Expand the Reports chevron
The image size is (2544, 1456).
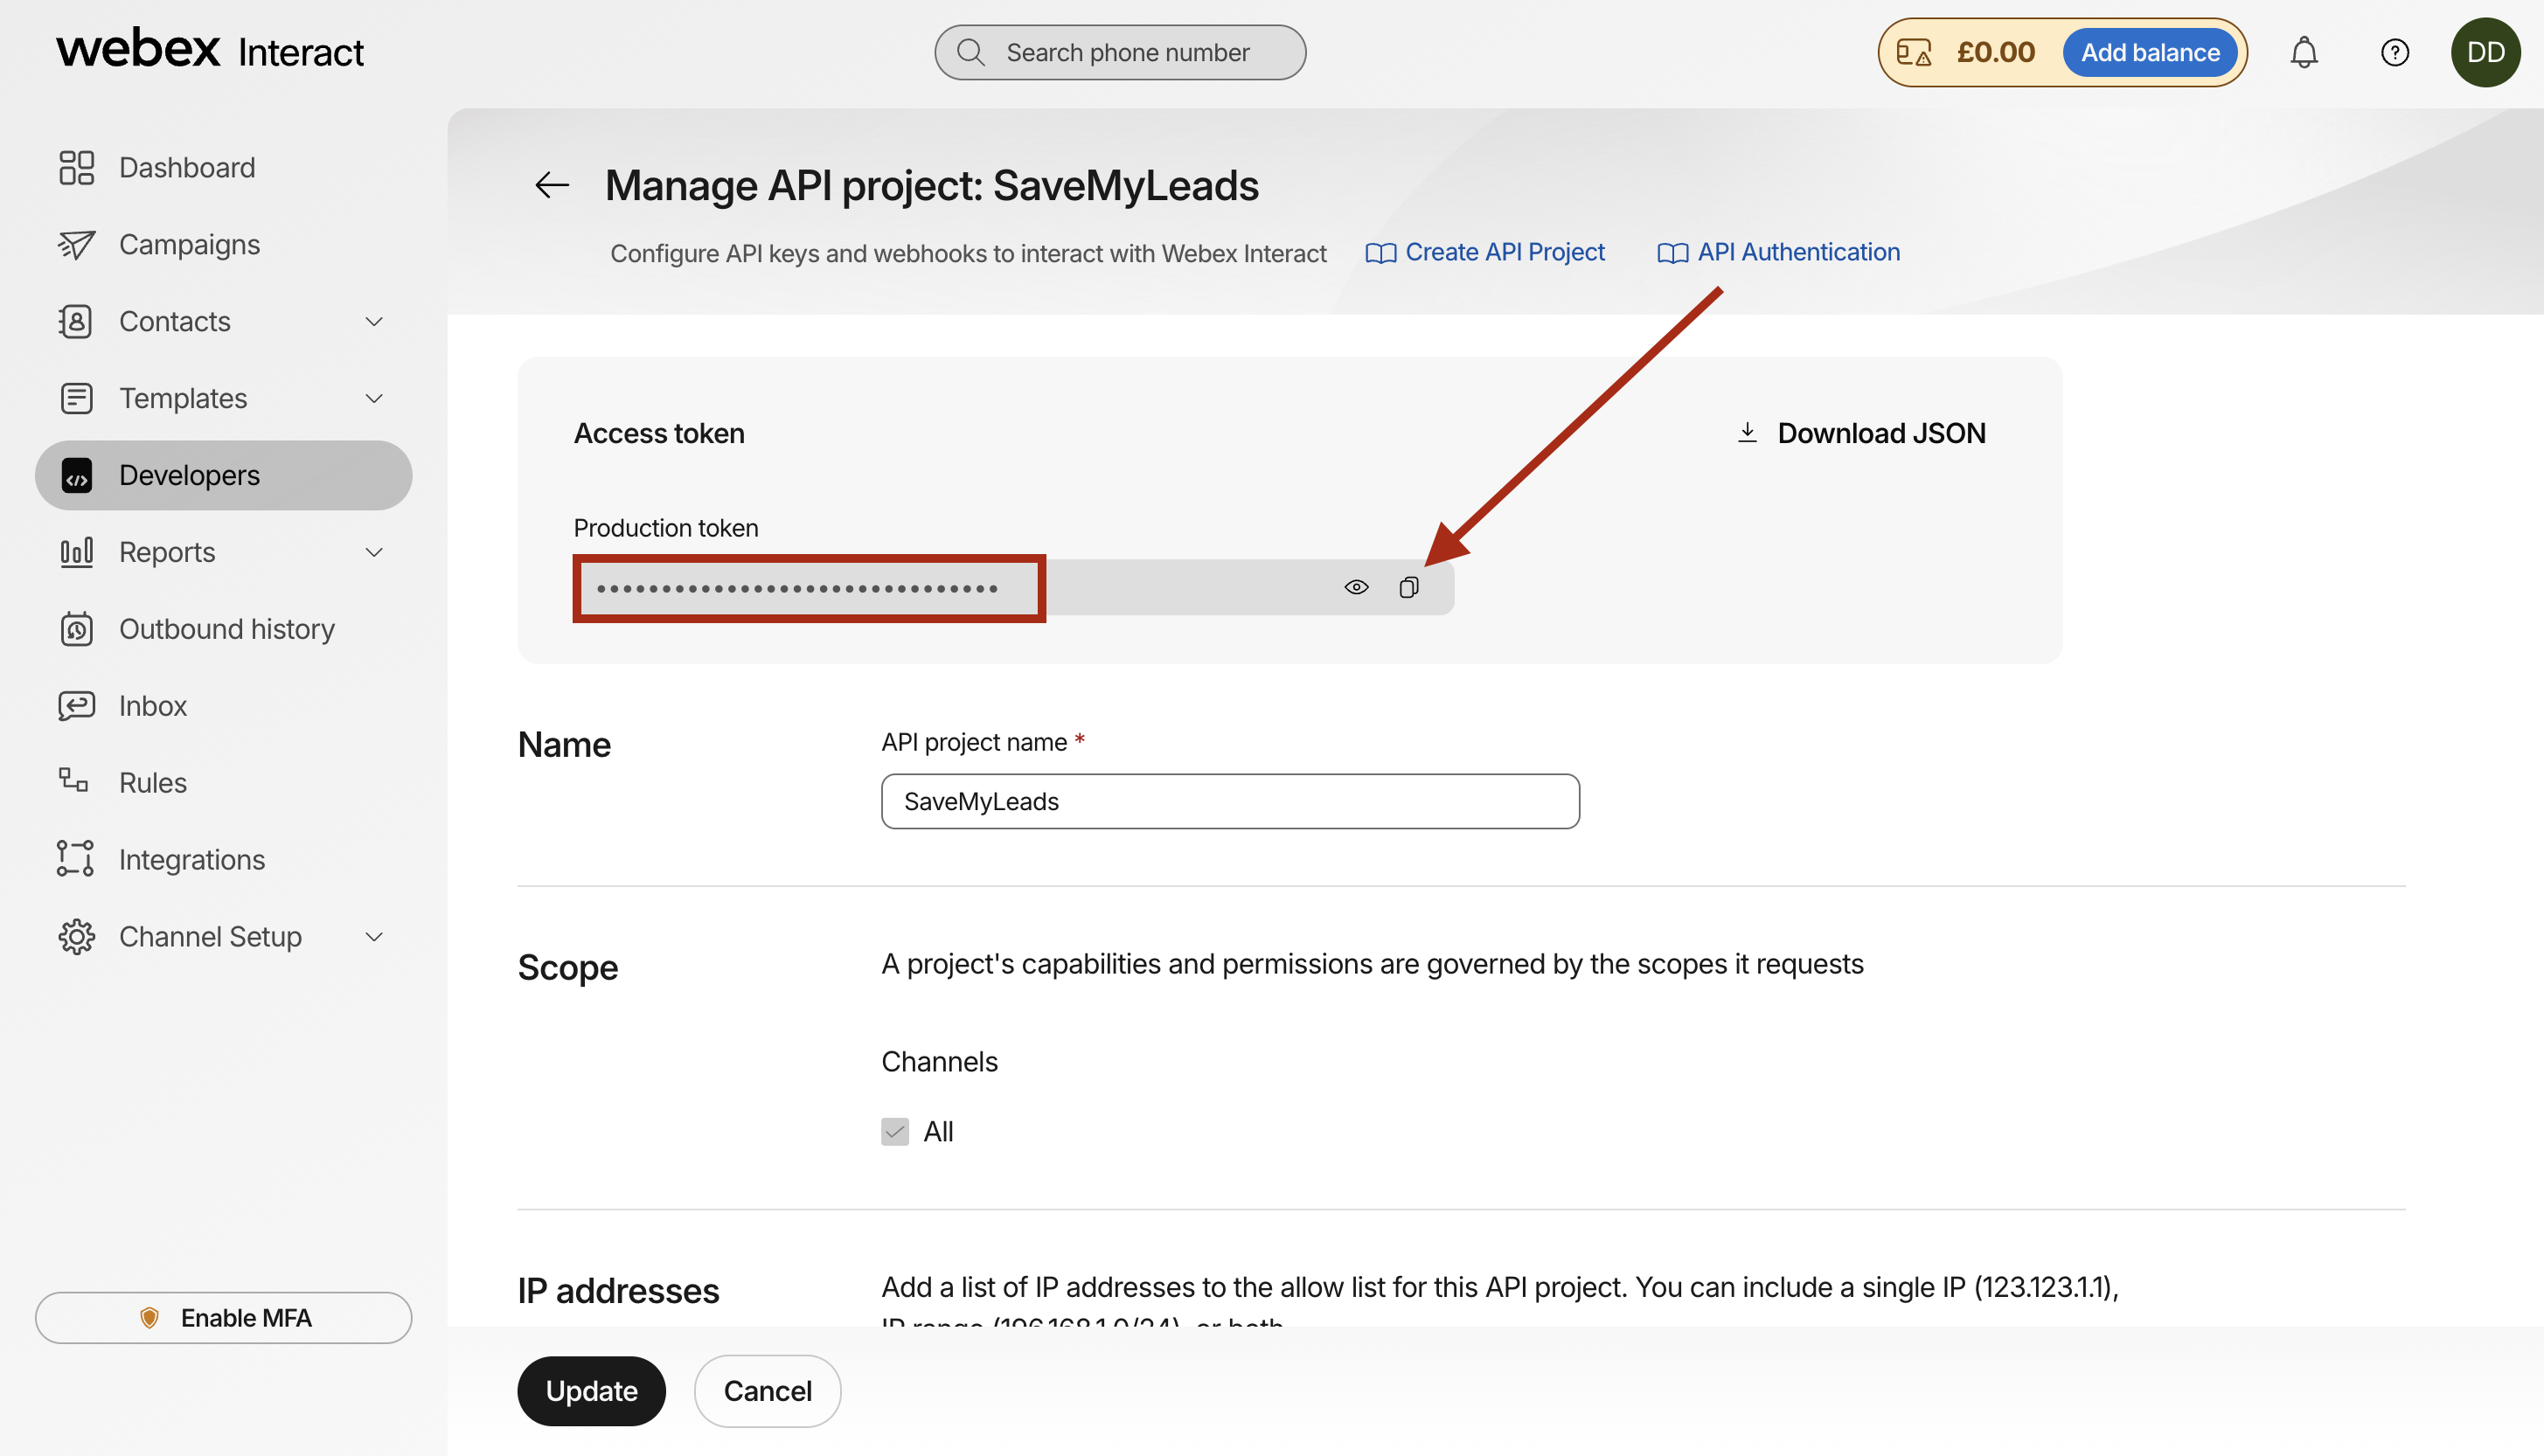pyautogui.click(x=374, y=552)
